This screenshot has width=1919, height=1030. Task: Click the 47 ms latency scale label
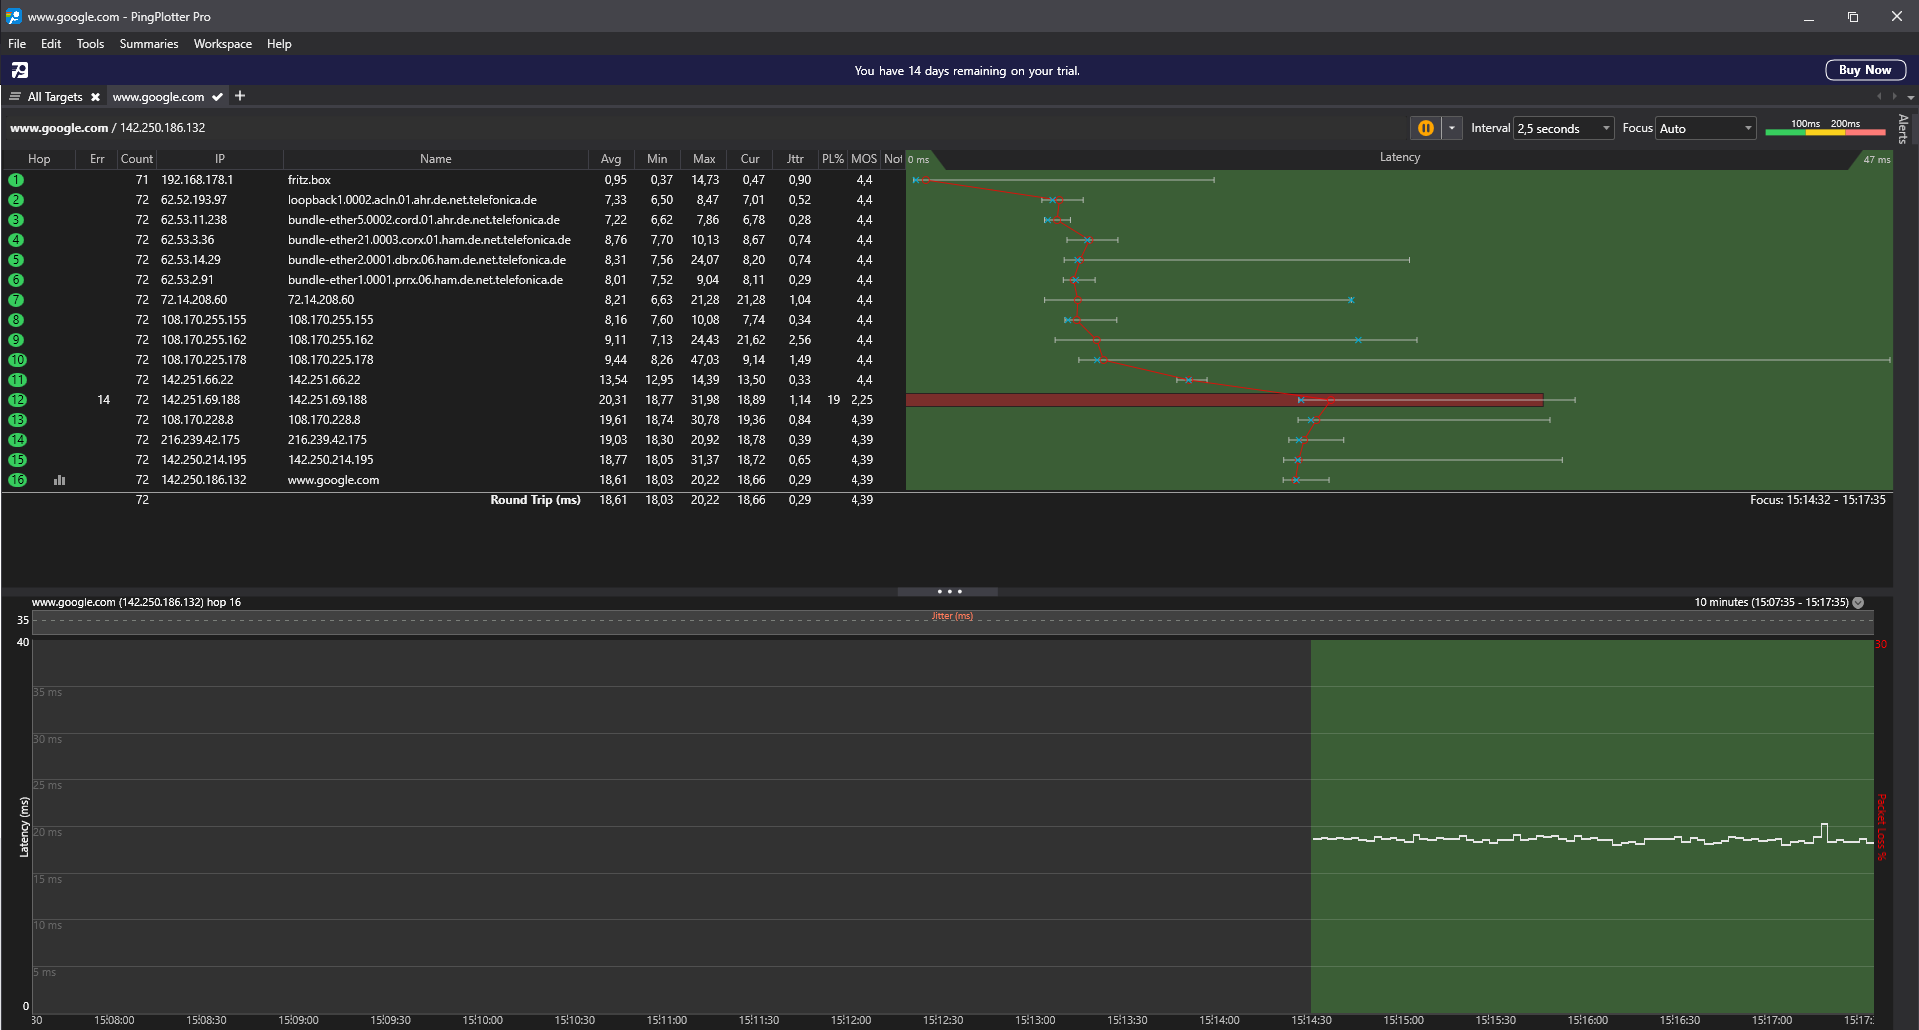(x=1876, y=159)
